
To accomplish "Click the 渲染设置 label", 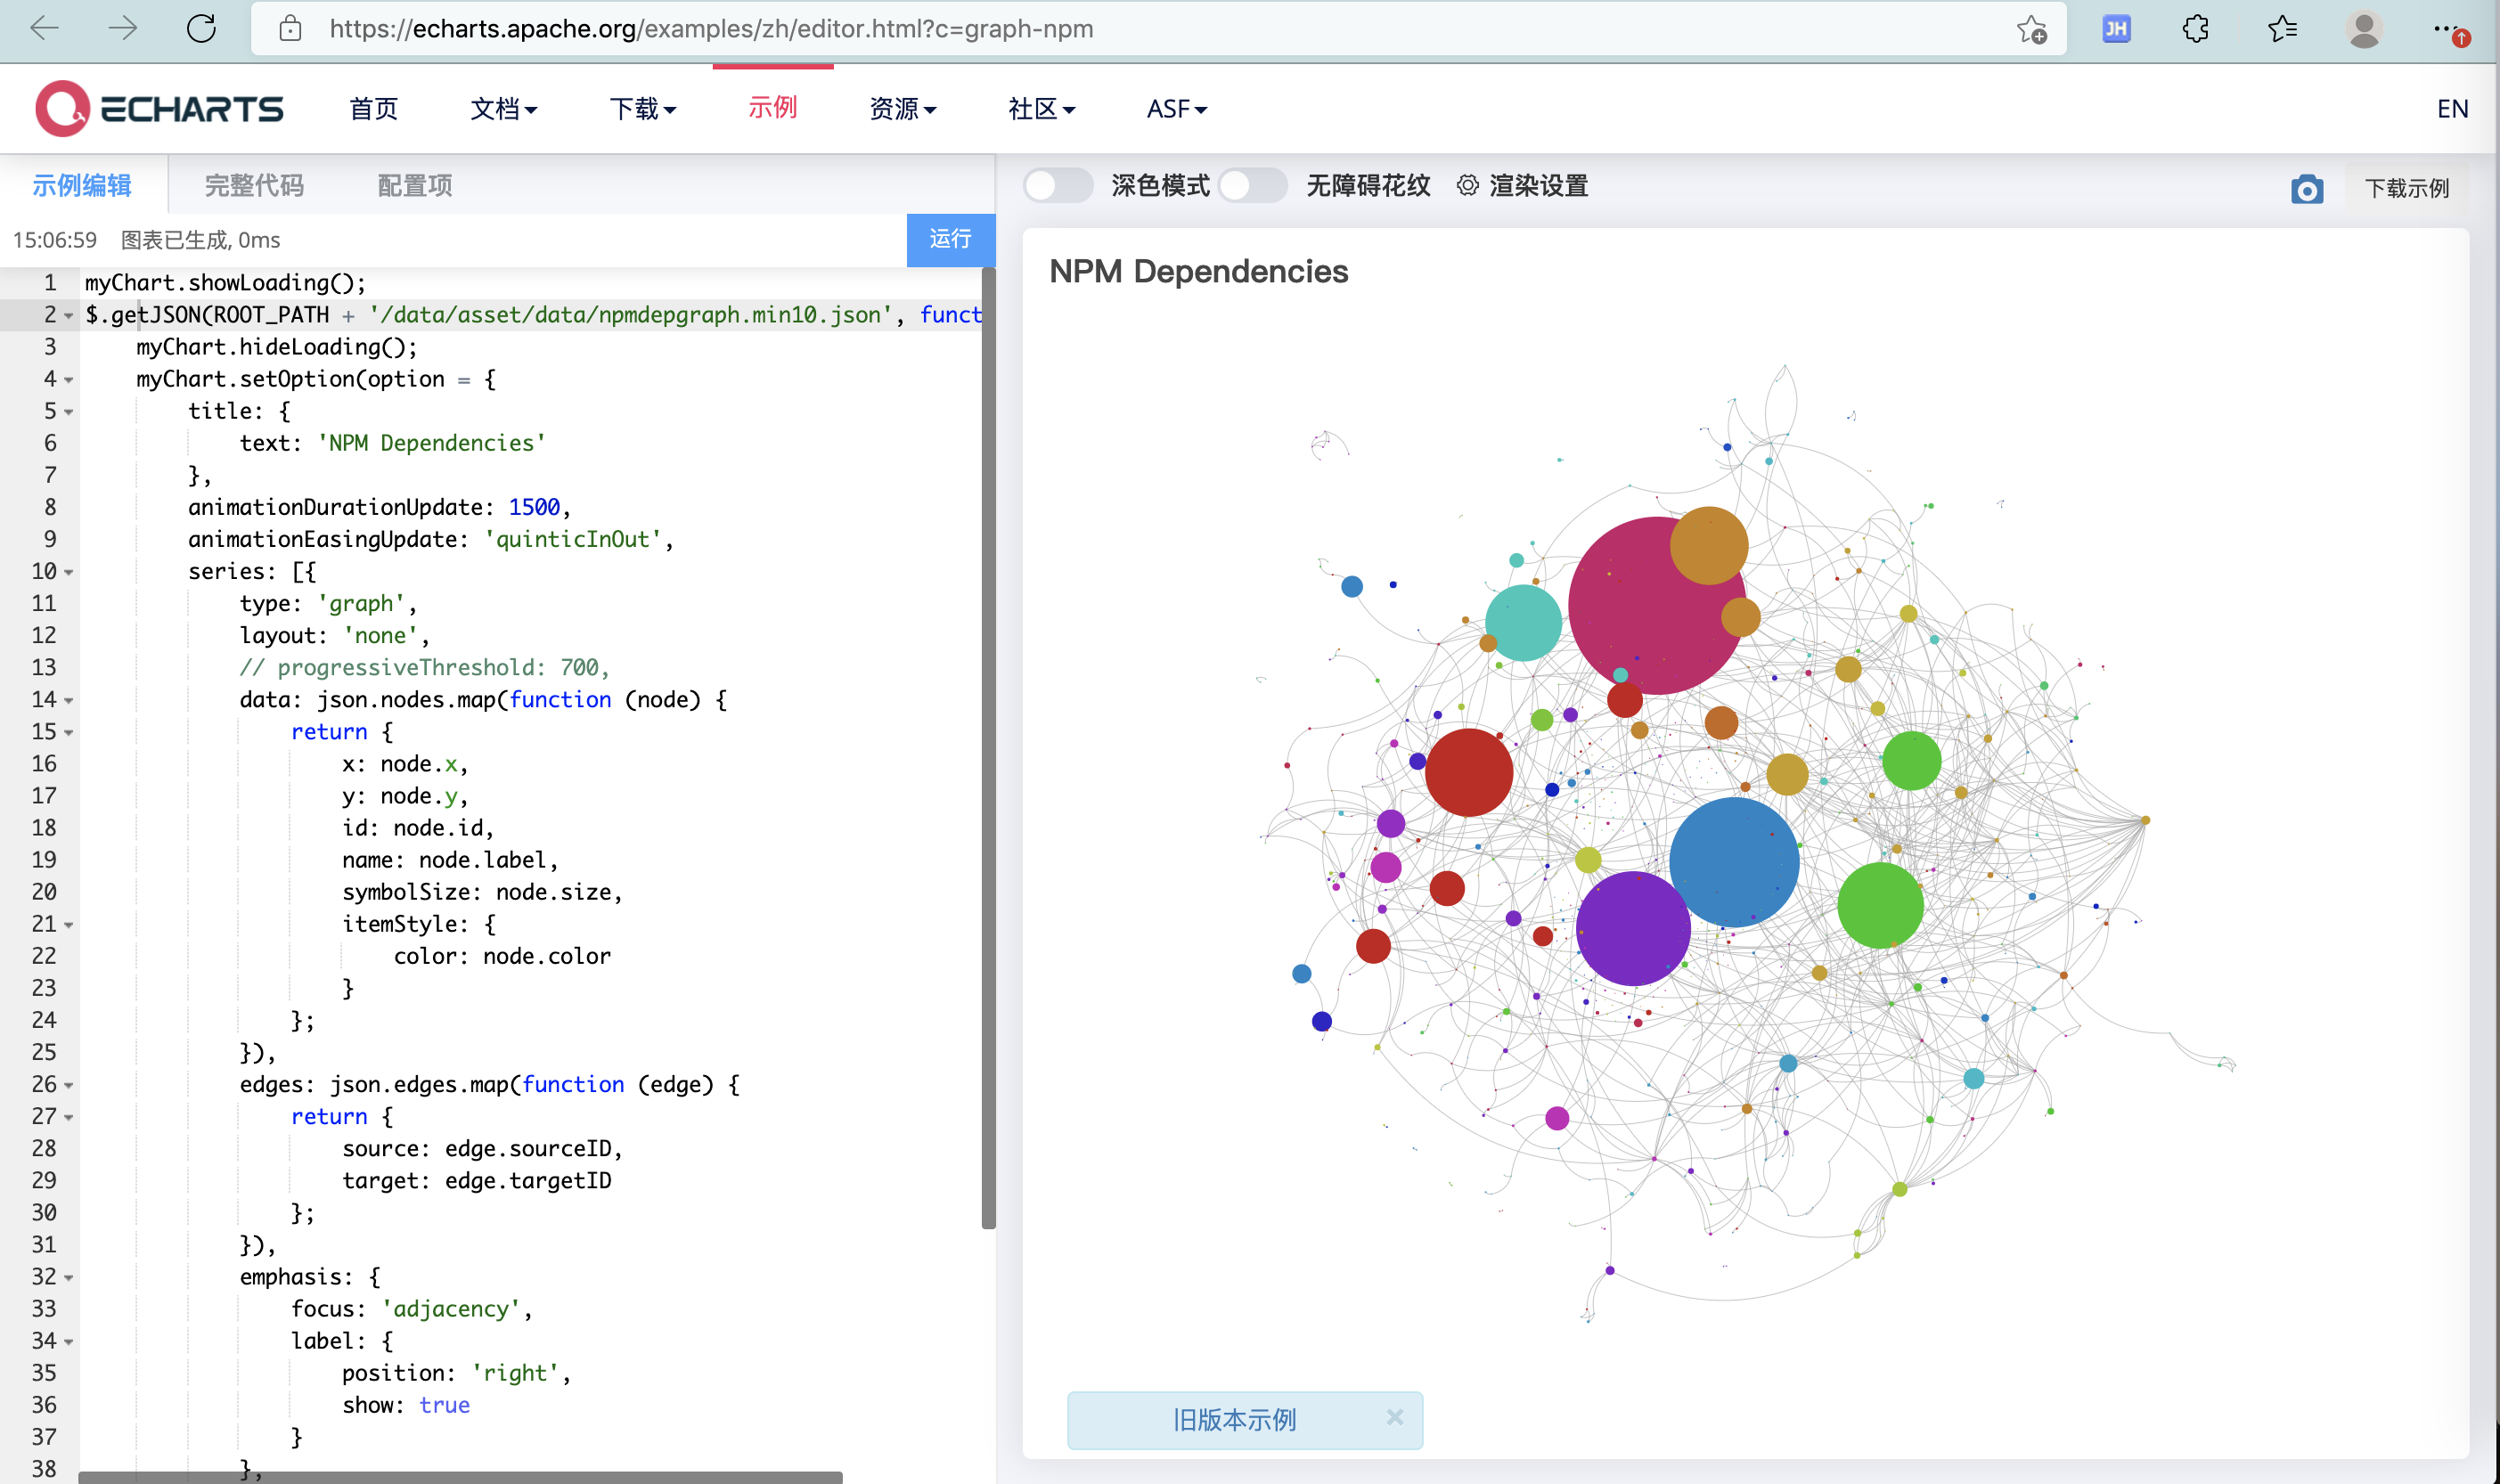I will (x=1538, y=185).
